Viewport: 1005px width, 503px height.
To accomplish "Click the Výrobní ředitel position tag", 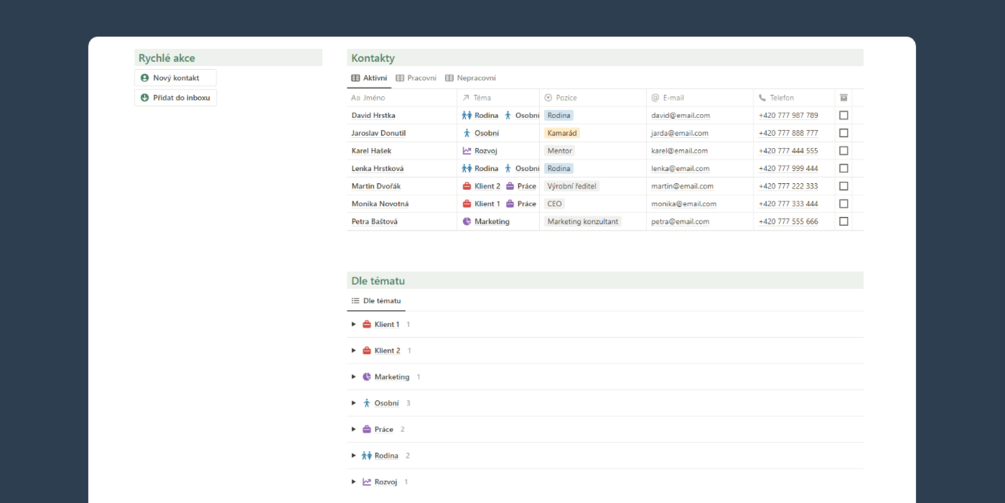I will 572,186.
